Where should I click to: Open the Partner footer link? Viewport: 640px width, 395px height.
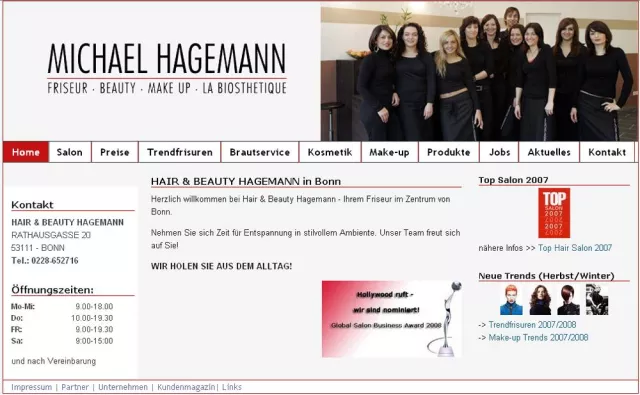tap(75, 387)
